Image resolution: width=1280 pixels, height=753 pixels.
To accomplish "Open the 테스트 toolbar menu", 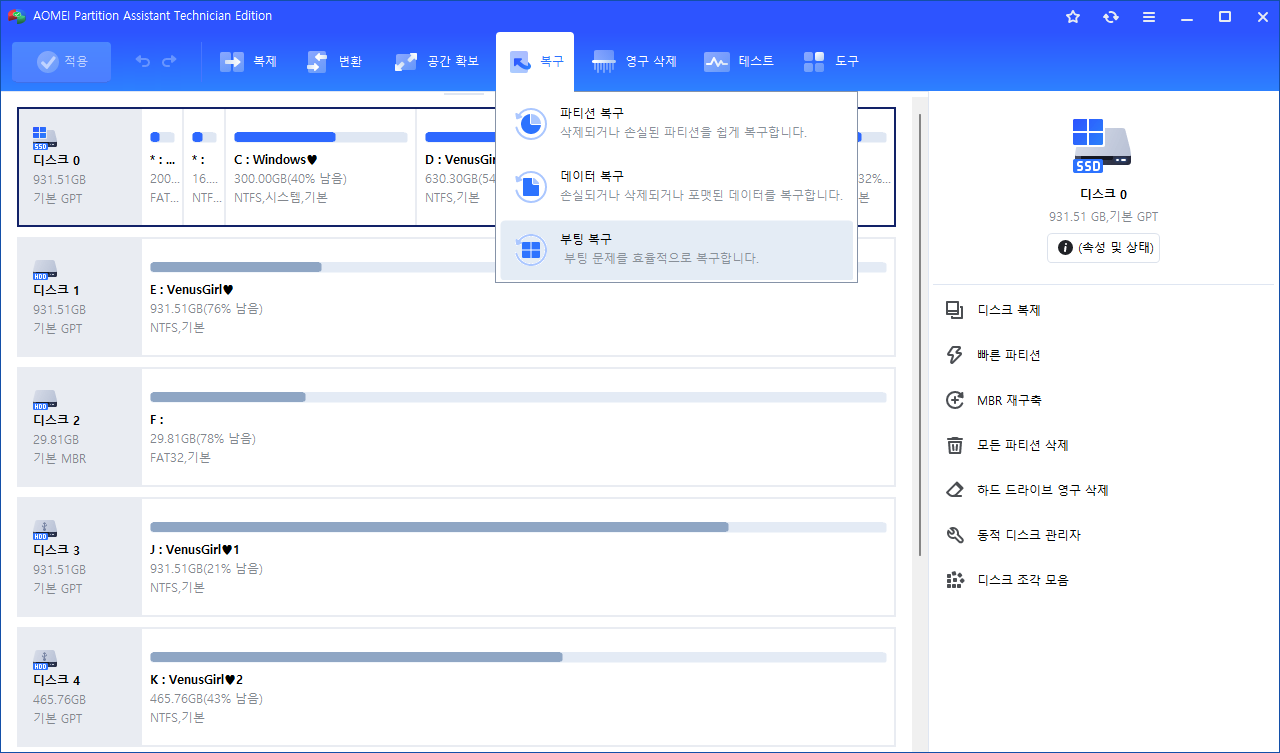I will [739, 62].
